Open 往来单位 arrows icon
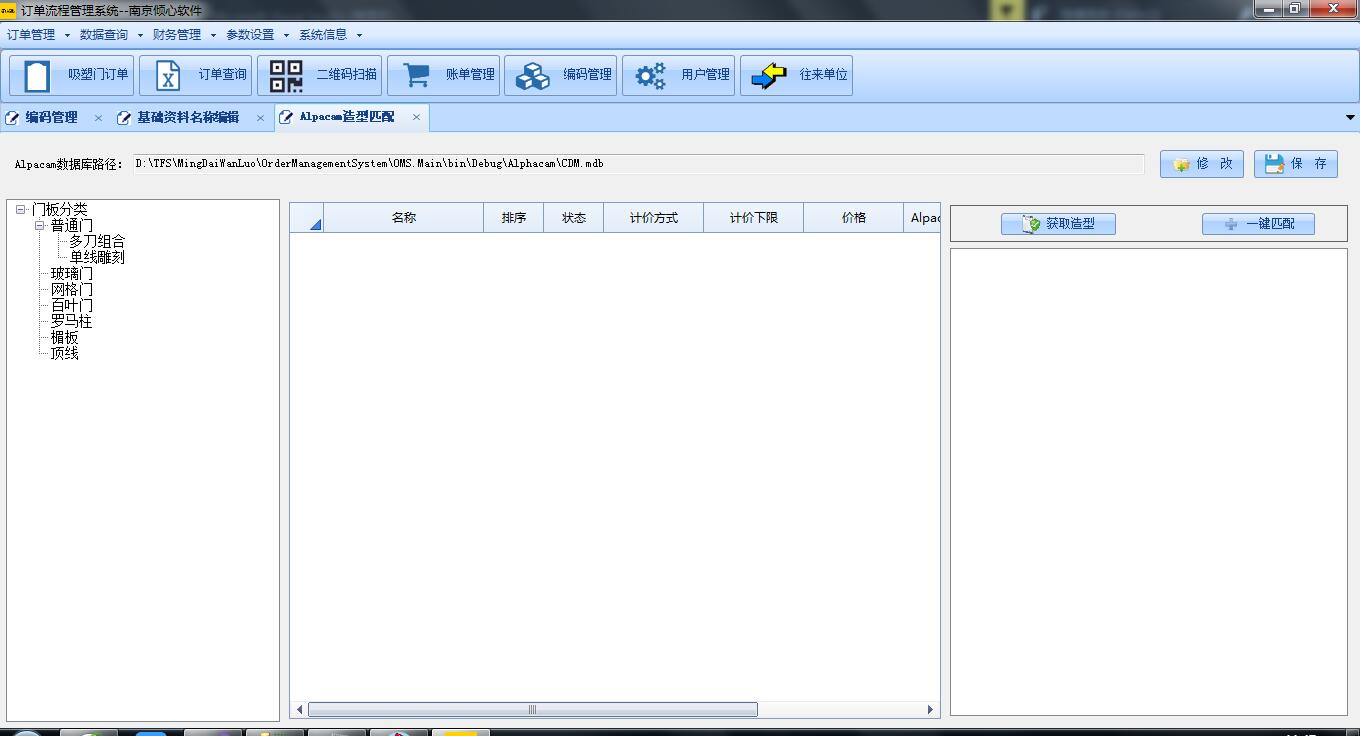The image size is (1360, 736). 769,76
